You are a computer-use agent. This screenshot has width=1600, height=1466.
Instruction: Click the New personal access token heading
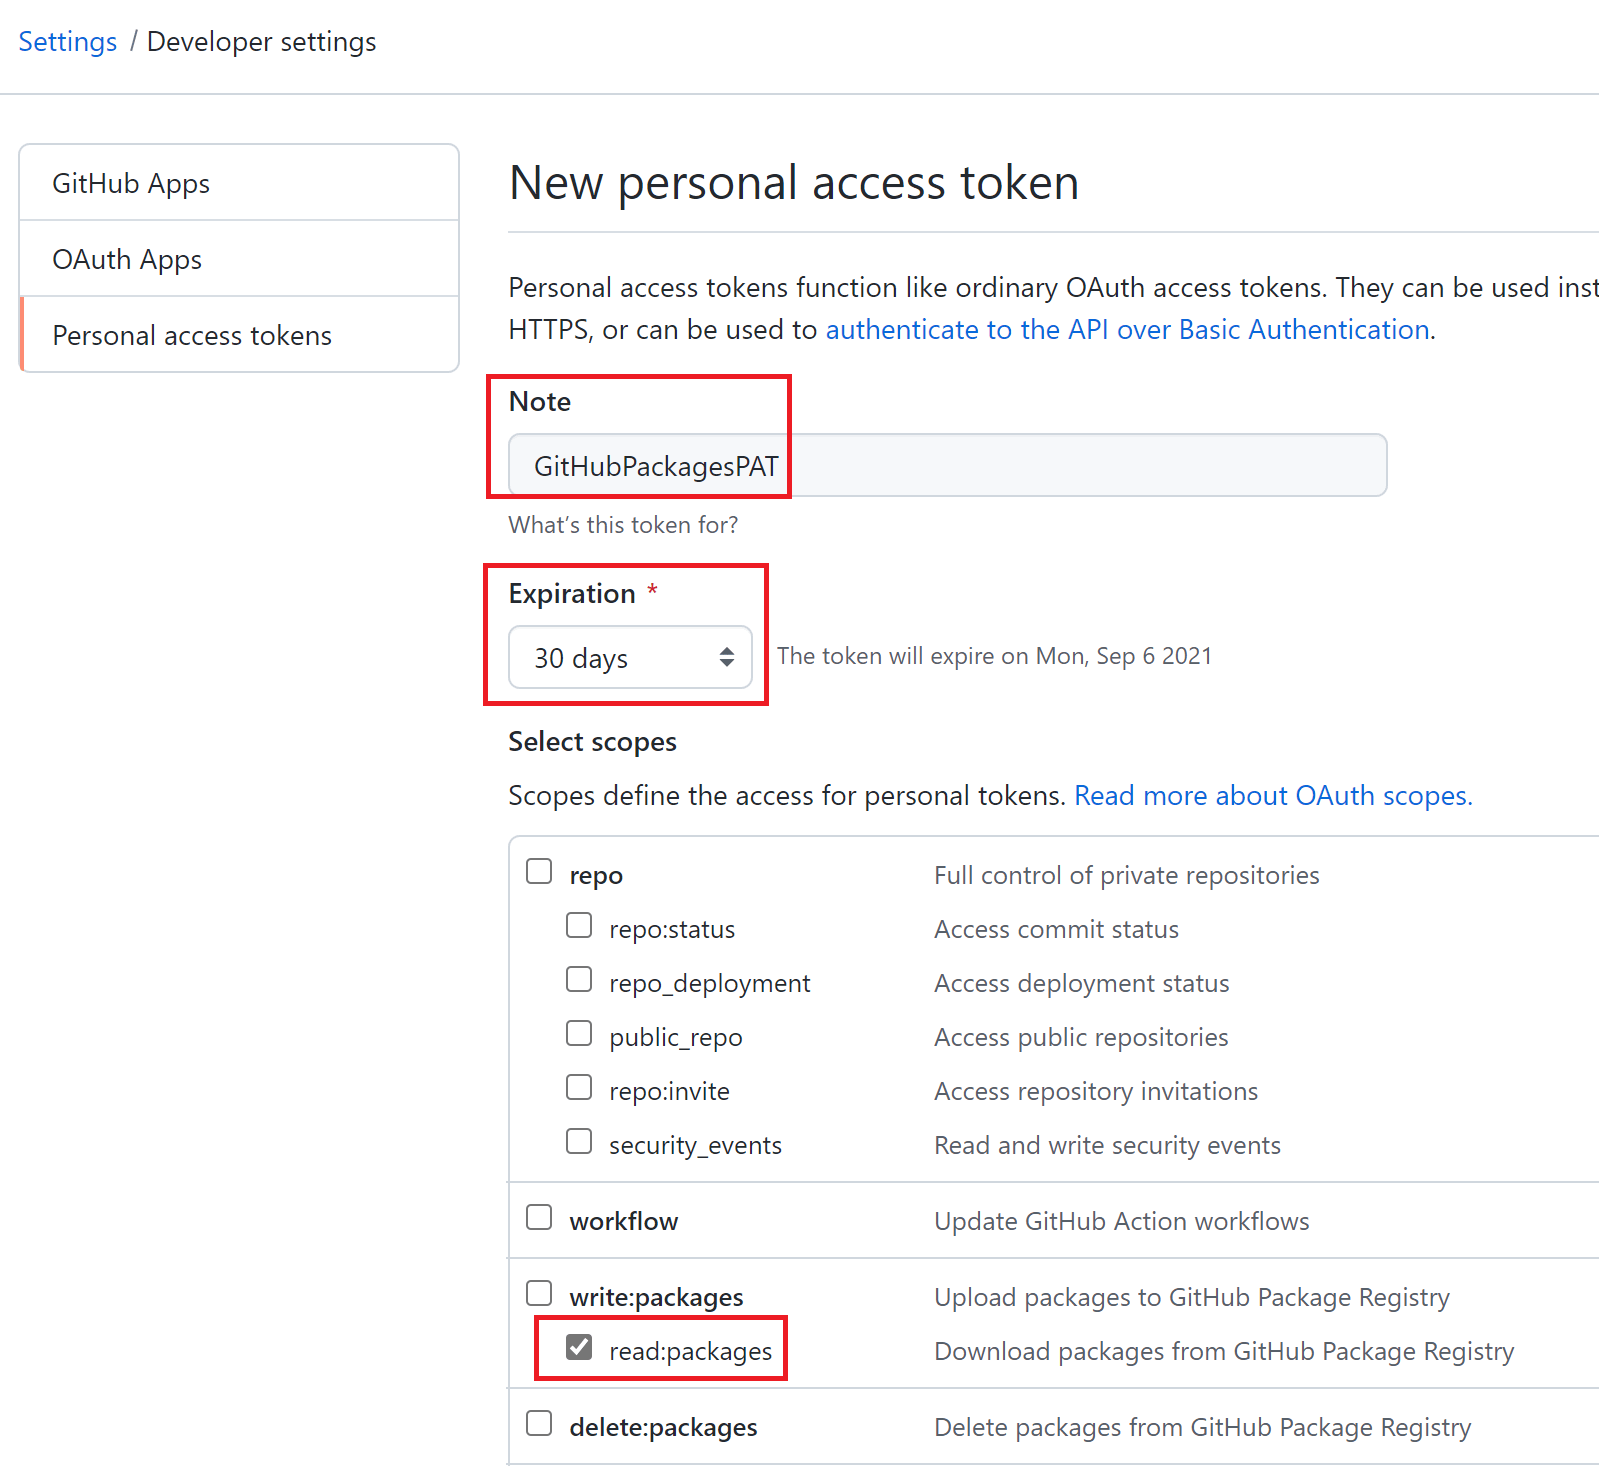tap(794, 184)
